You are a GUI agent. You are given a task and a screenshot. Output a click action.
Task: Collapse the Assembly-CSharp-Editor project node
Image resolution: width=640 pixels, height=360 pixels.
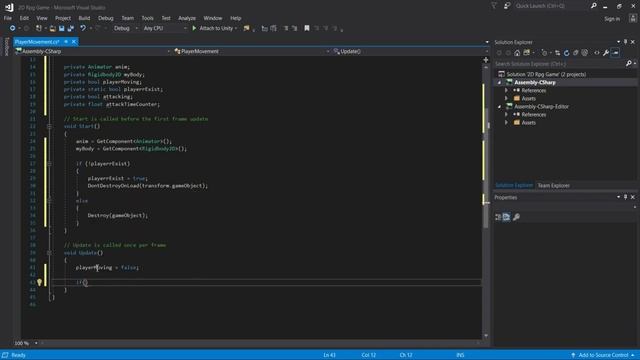coord(499,107)
